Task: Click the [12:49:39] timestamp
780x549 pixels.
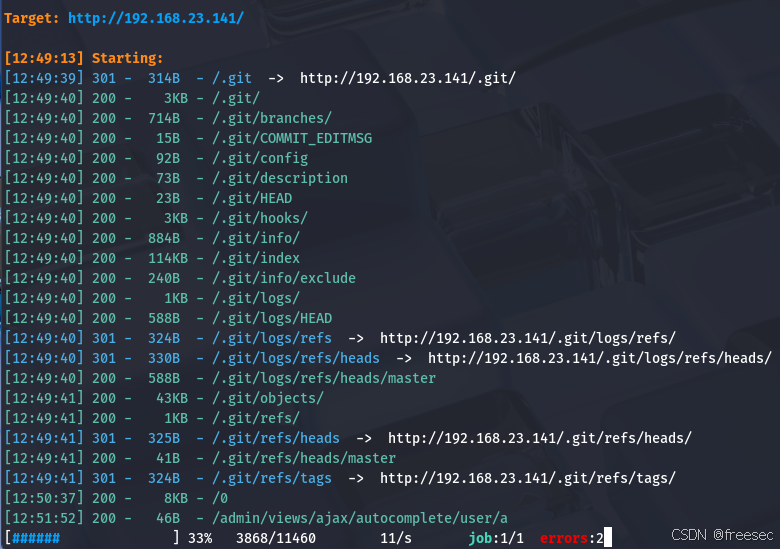Action: [44, 79]
